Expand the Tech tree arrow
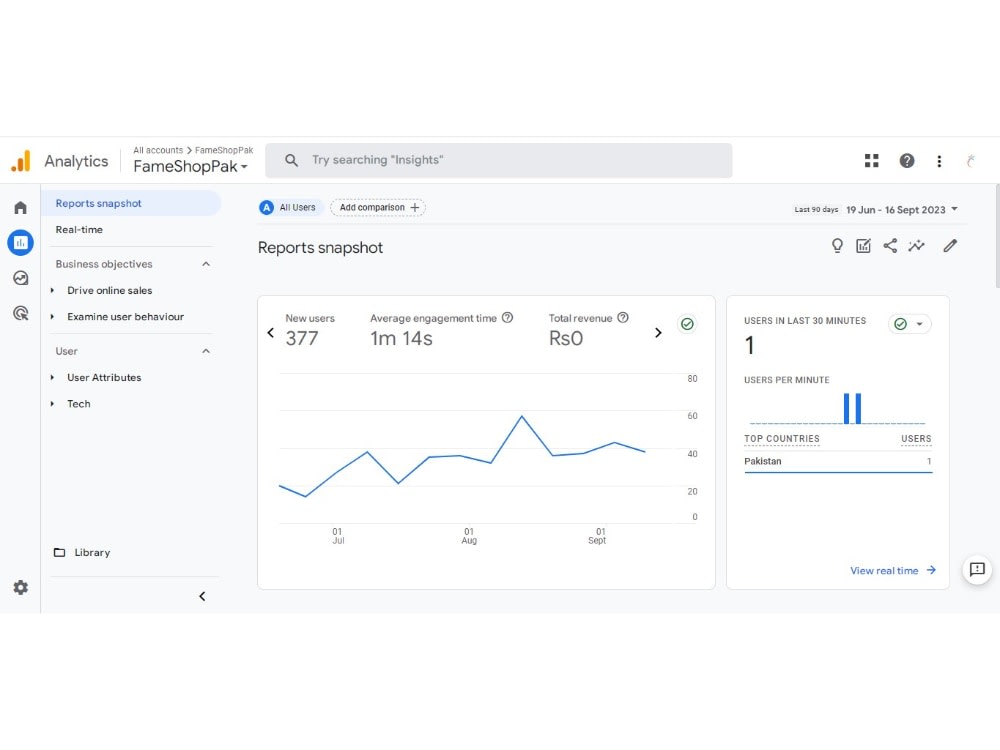This screenshot has width=1000, height=750. 52,404
